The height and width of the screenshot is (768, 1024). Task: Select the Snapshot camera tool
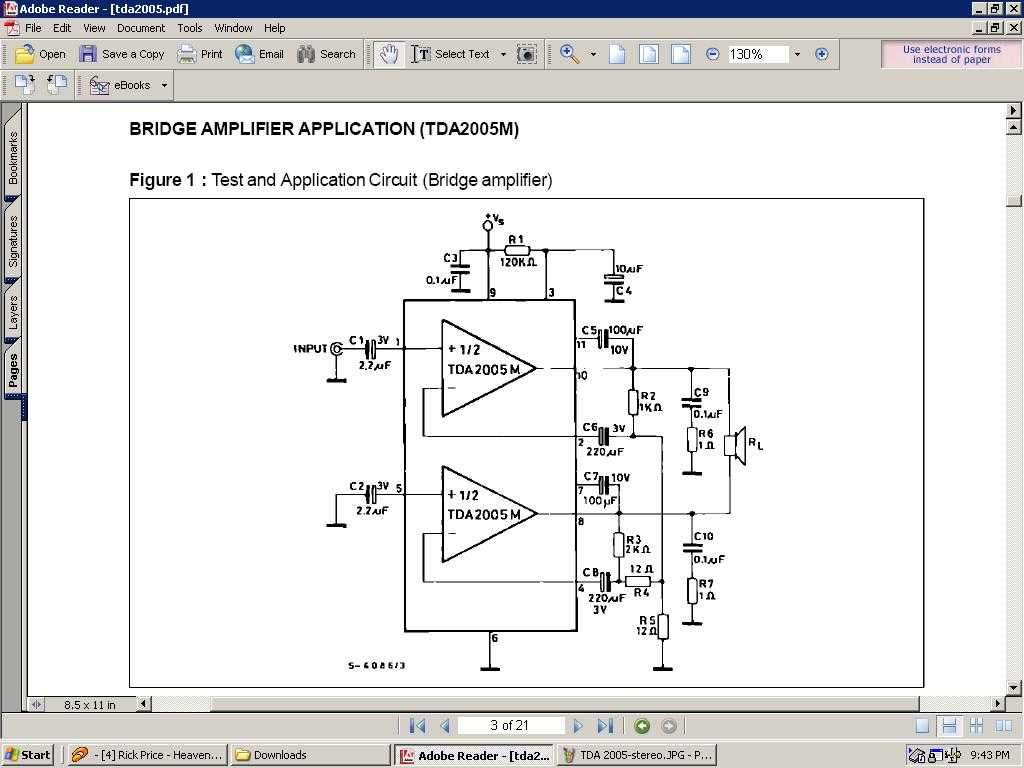(526, 54)
